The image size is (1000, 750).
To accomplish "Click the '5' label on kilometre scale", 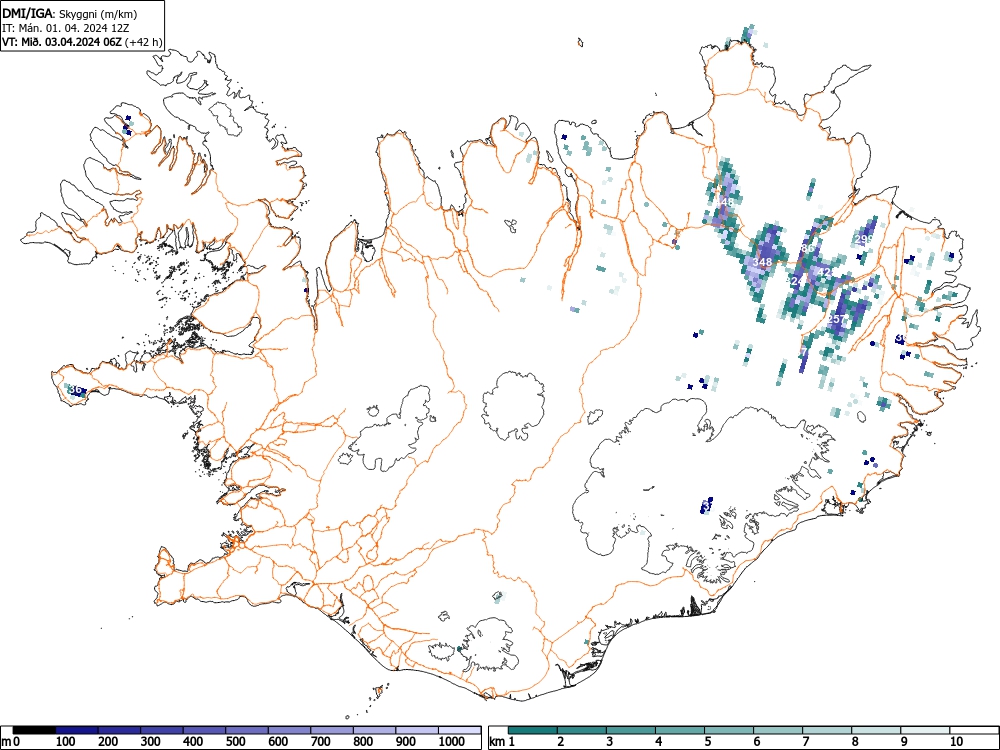I will [708, 742].
